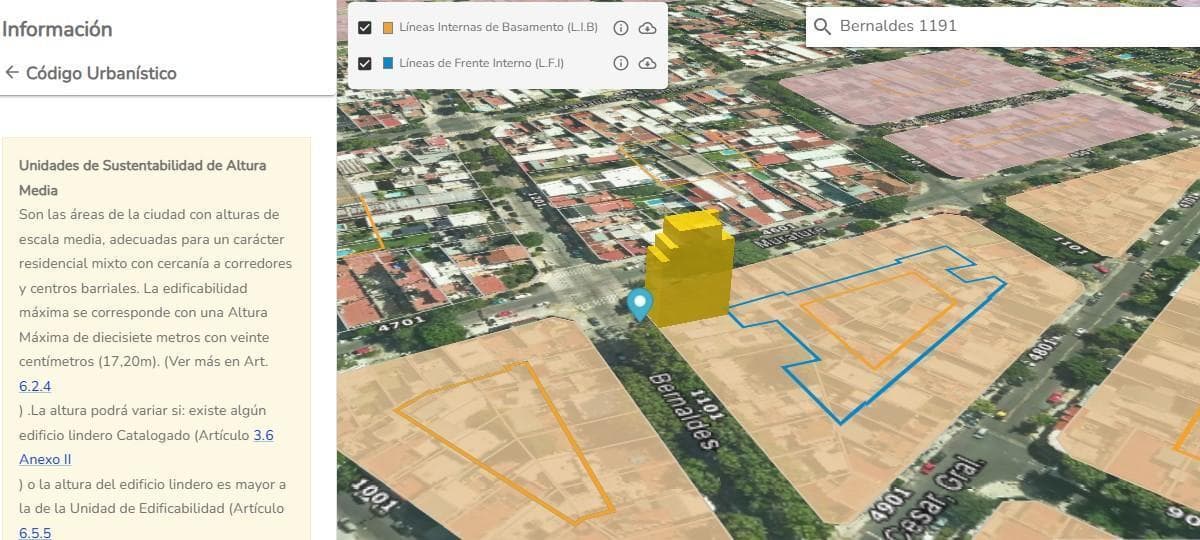Click the magnifying glass search icon
1200x540 pixels.
click(823, 27)
